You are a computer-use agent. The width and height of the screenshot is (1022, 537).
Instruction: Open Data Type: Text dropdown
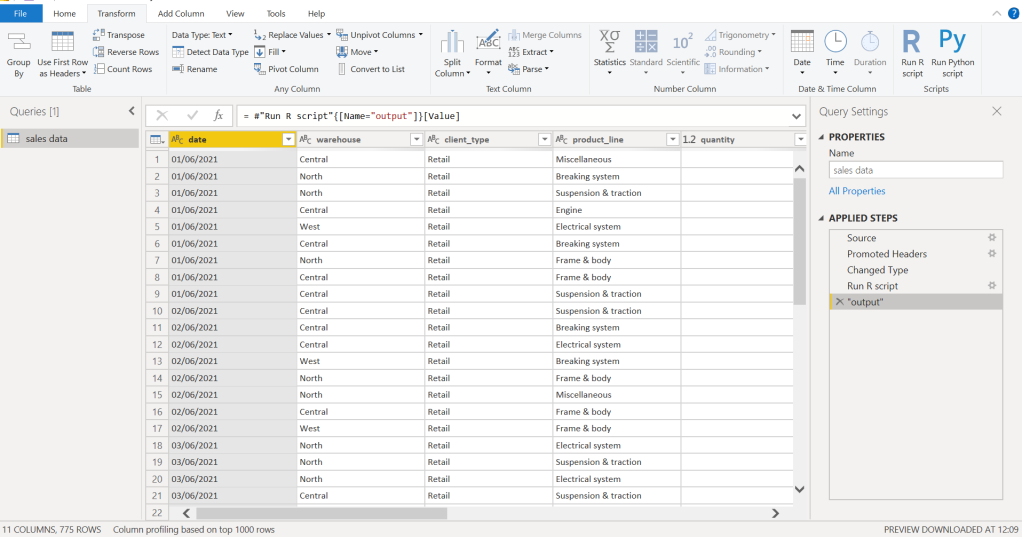click(202, 35)
